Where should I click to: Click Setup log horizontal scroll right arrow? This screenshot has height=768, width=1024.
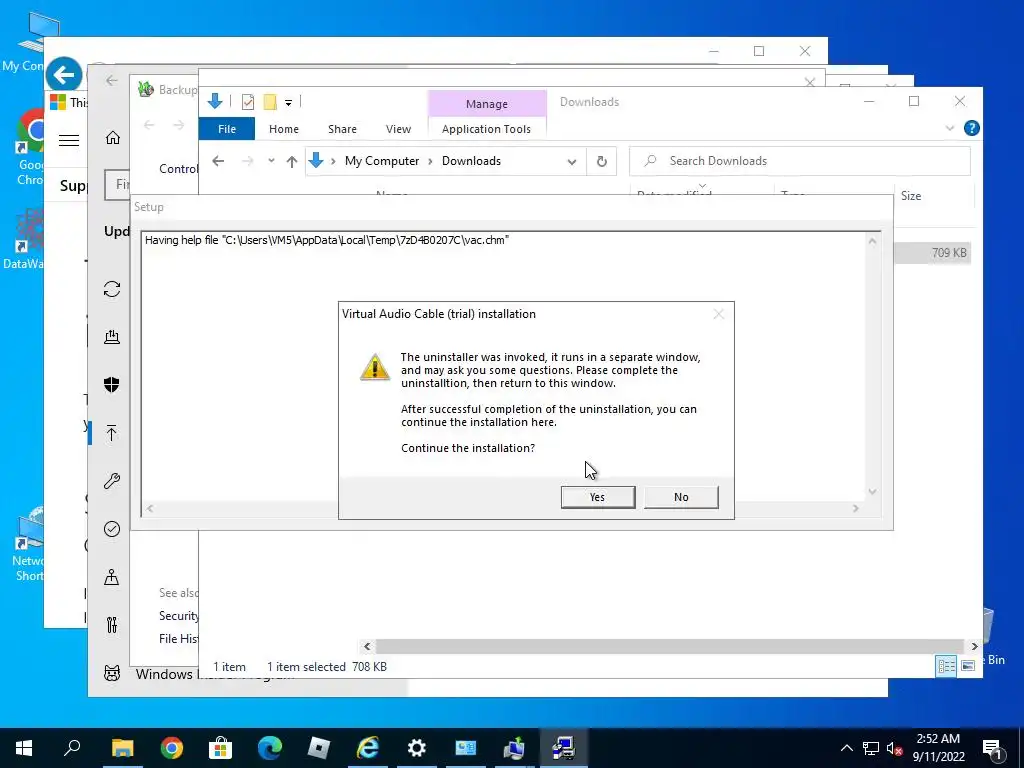click(x=856, y=508)
